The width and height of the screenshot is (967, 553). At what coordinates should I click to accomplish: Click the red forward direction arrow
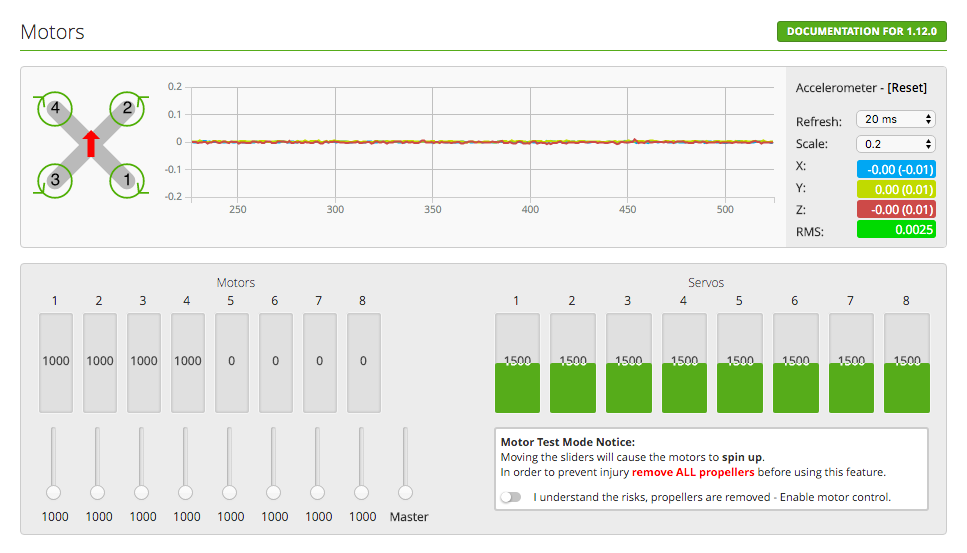(x=91, y=143)
